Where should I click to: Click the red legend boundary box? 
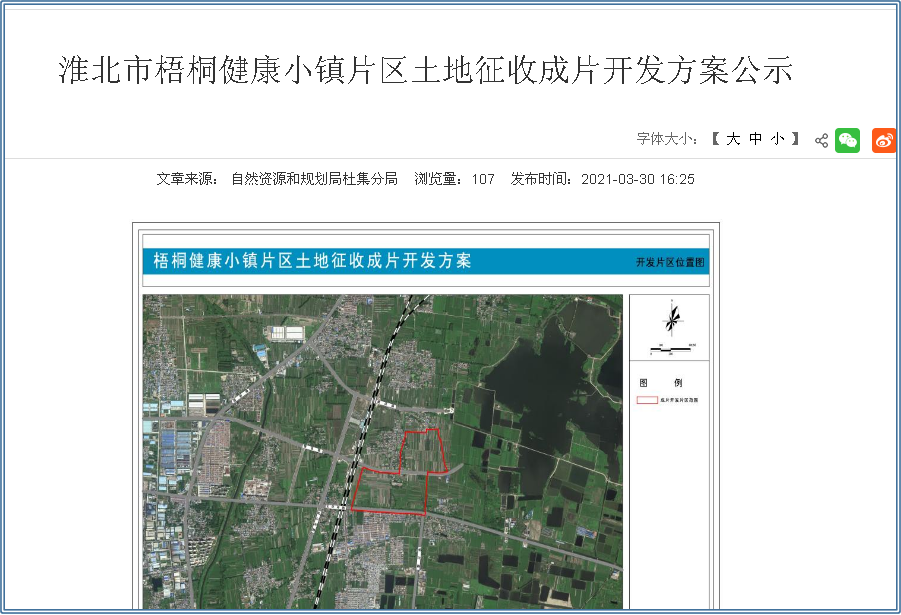(x=647, y=400)
